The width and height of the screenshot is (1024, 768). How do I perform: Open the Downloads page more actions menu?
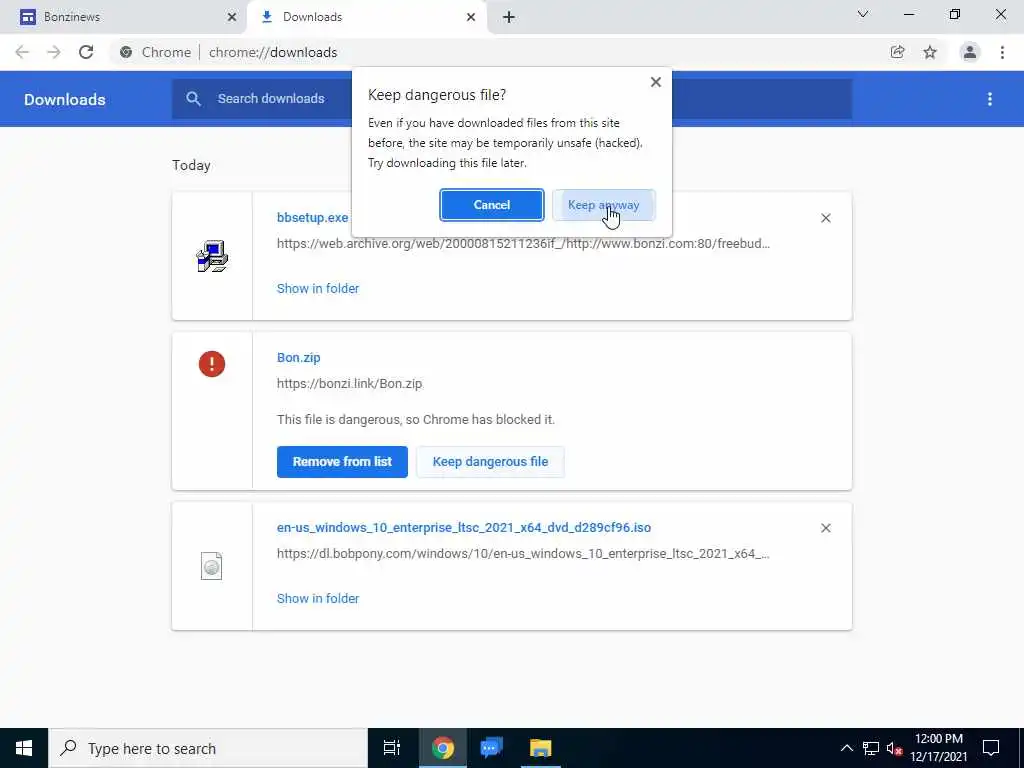tap(990, 99)
